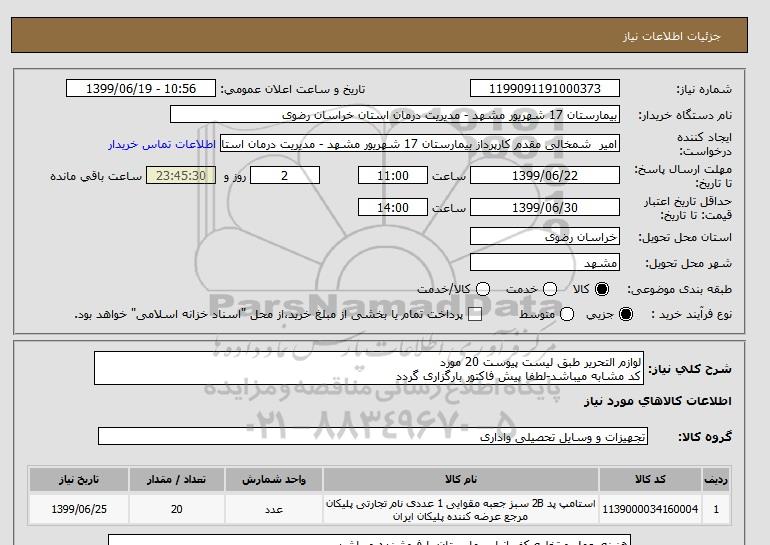Click the کد کالا column header
Image resolution: width=770 pixels, height=545 pixels.
[x=650, y=480]
